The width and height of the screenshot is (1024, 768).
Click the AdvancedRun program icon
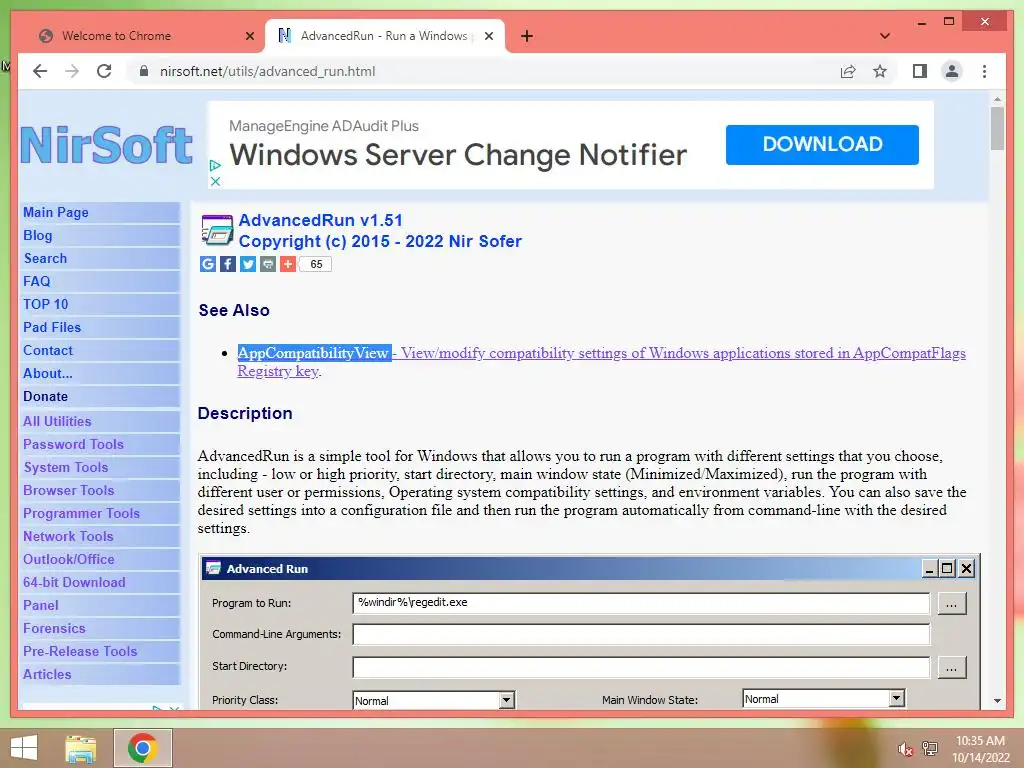(x=217, y=230)
